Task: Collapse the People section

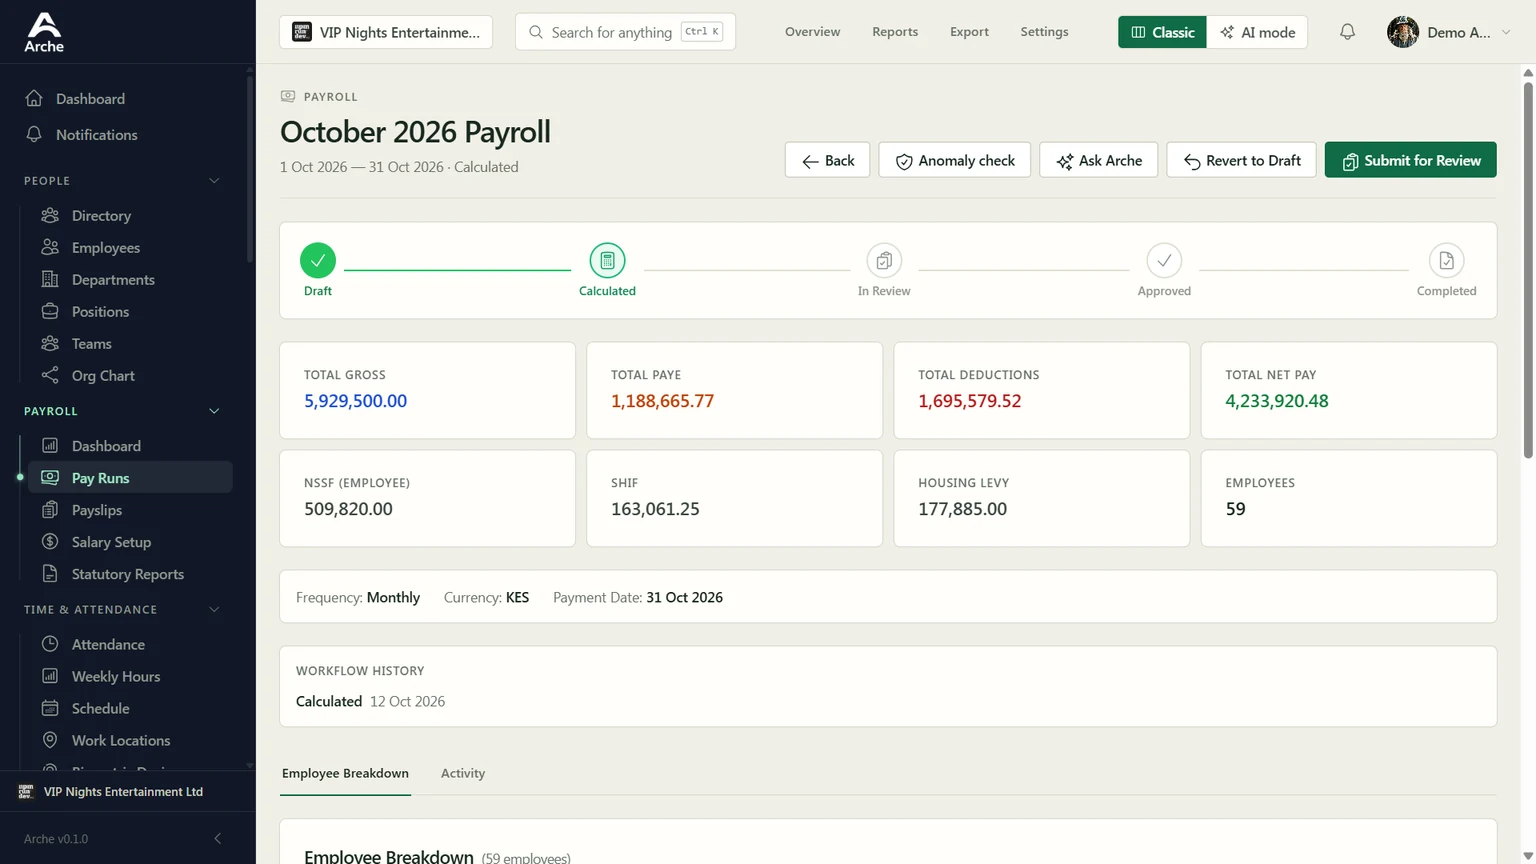Action: point(214,181)
